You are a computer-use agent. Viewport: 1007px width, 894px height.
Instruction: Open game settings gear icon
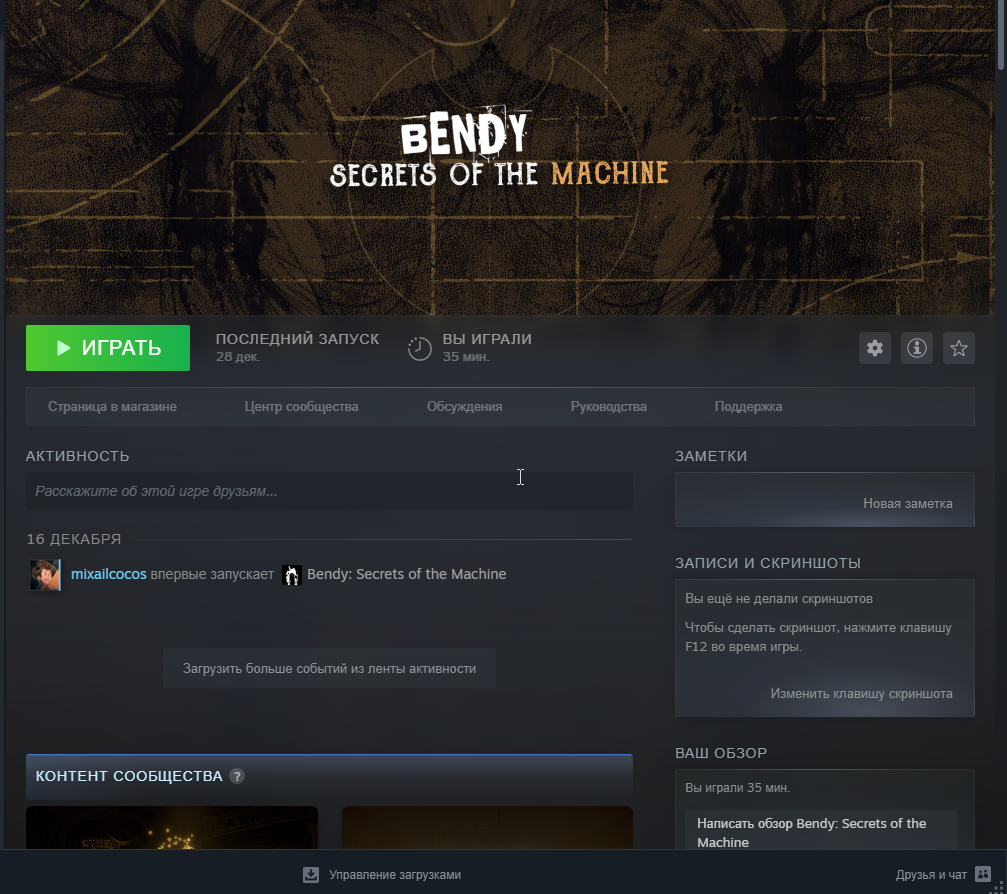pos(875,348)
